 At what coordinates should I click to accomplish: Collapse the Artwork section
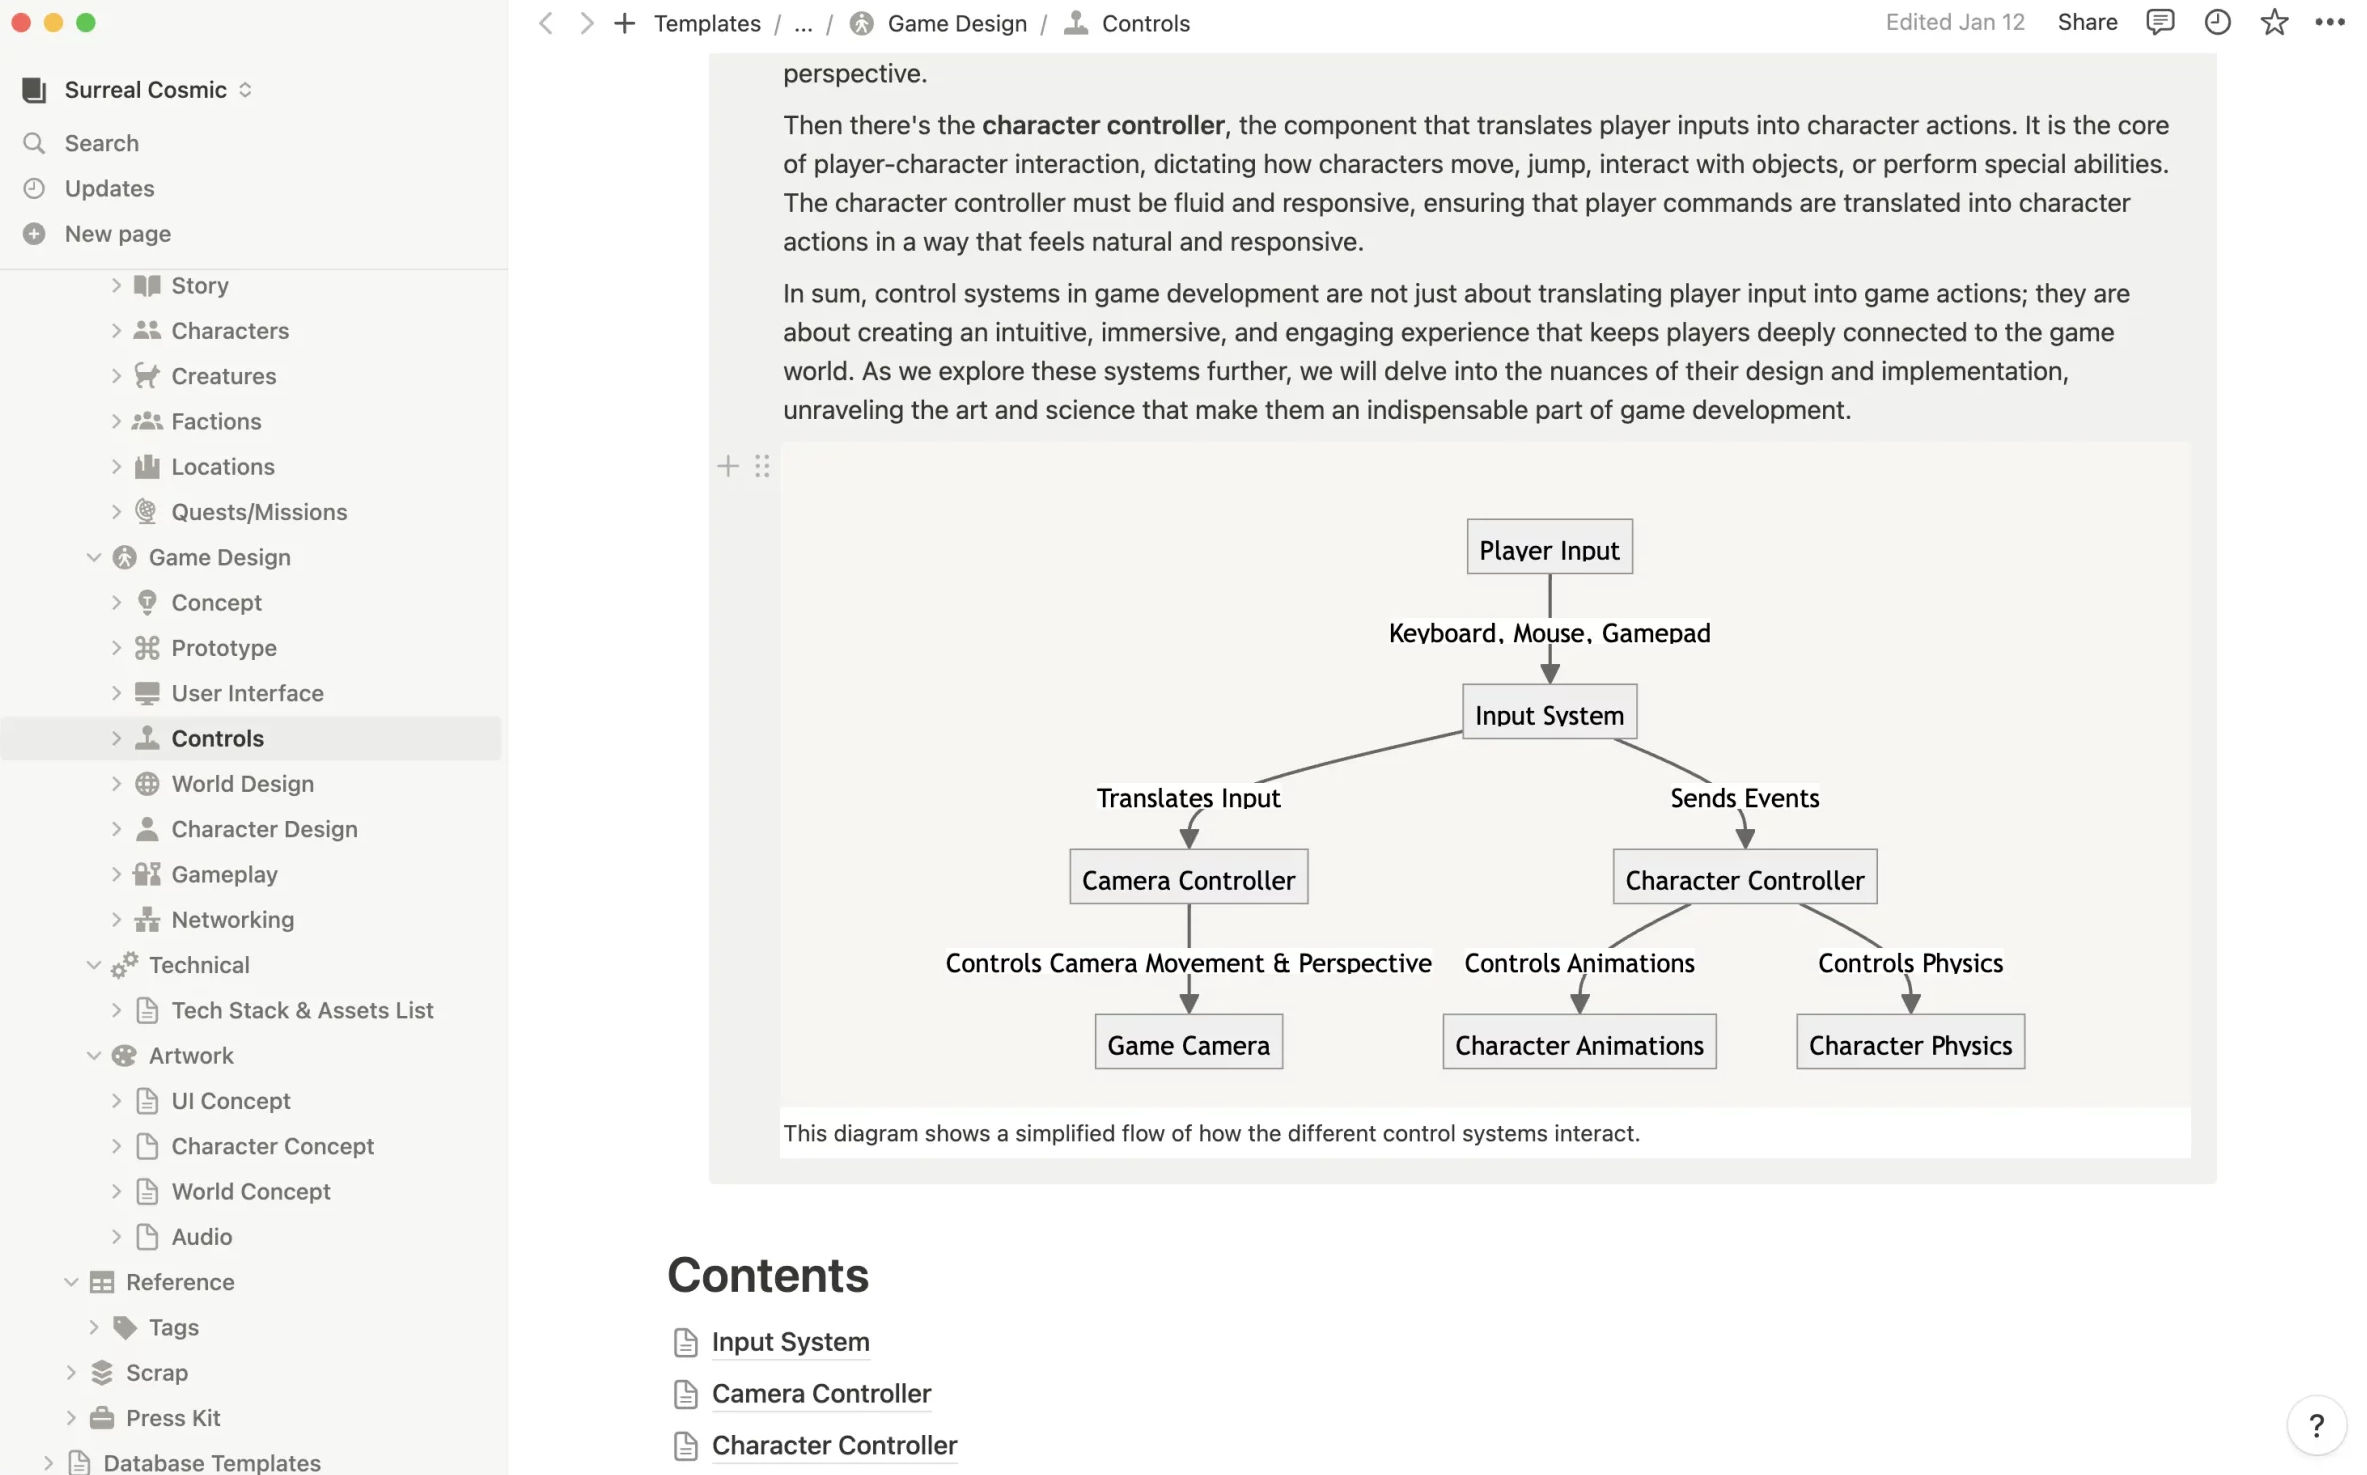[x=94, y=1055]
